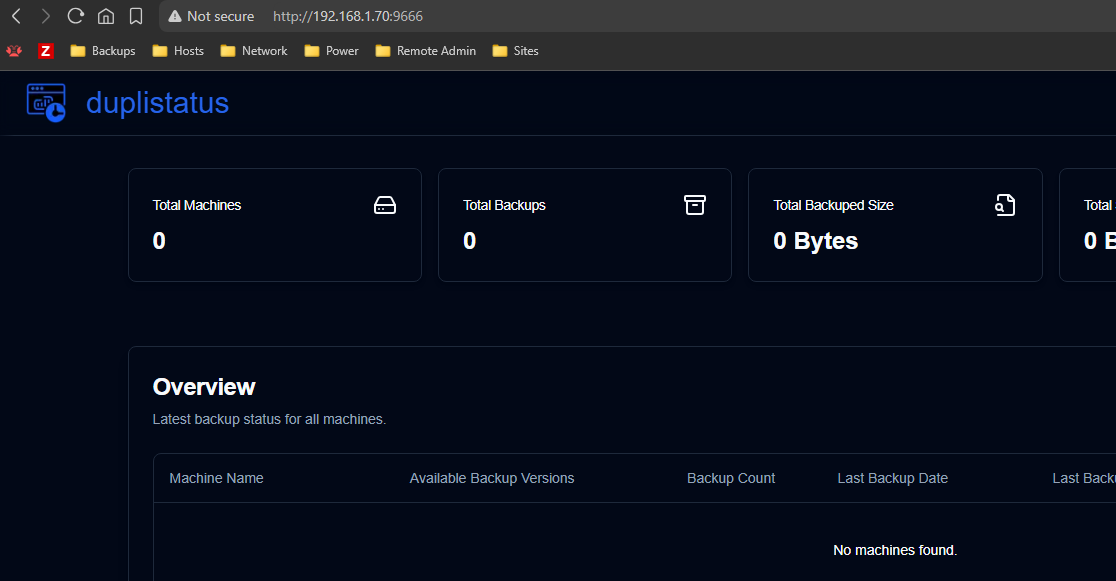Open the Power bookmark folder

pos(331,51)
